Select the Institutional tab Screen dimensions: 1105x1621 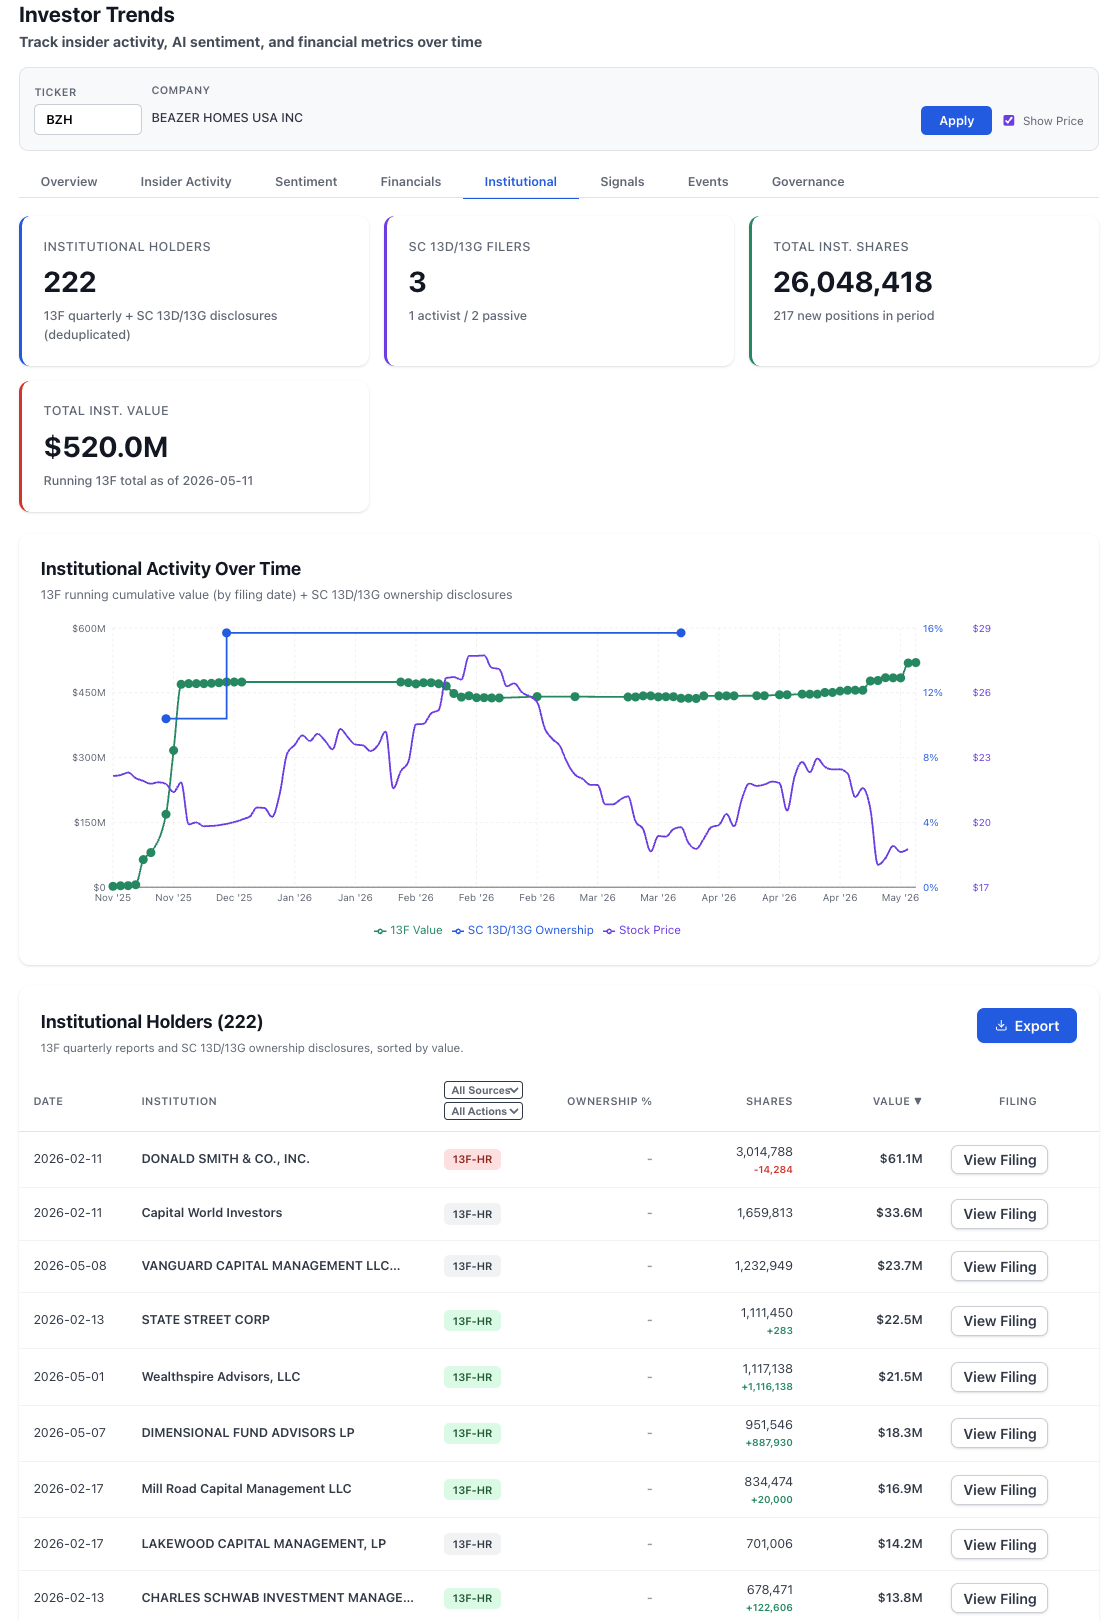[x=521, y=182]
